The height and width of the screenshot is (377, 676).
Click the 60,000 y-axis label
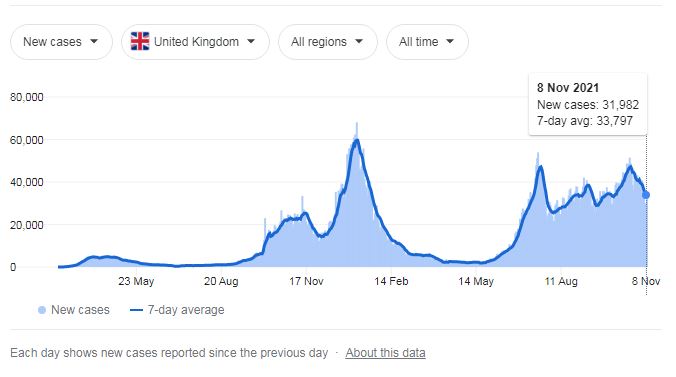(27, 140)
